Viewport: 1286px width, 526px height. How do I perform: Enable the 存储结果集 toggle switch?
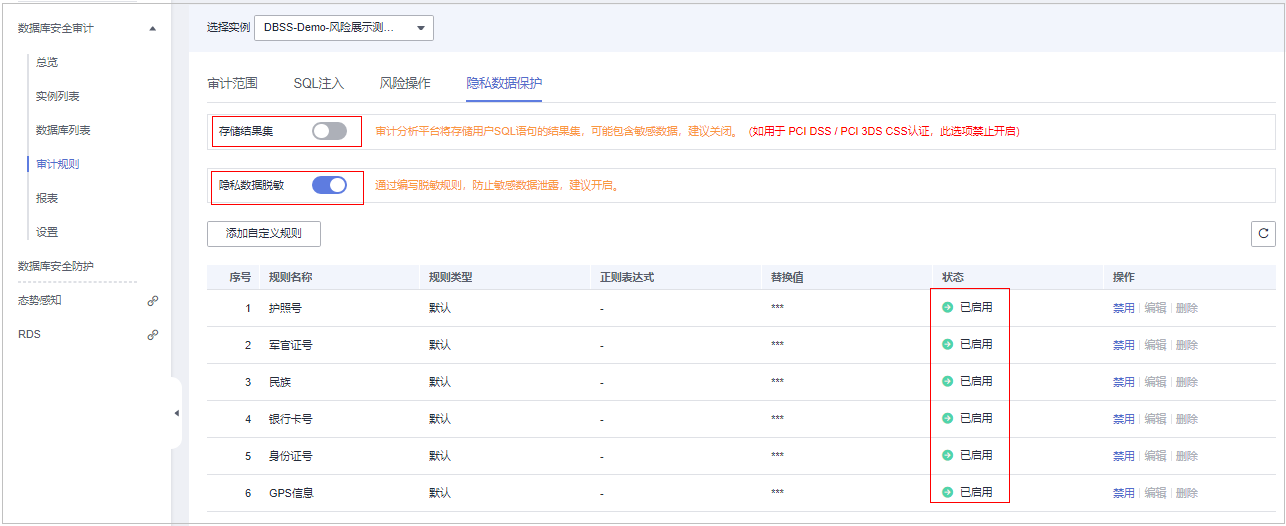click(x=329, y=131)
